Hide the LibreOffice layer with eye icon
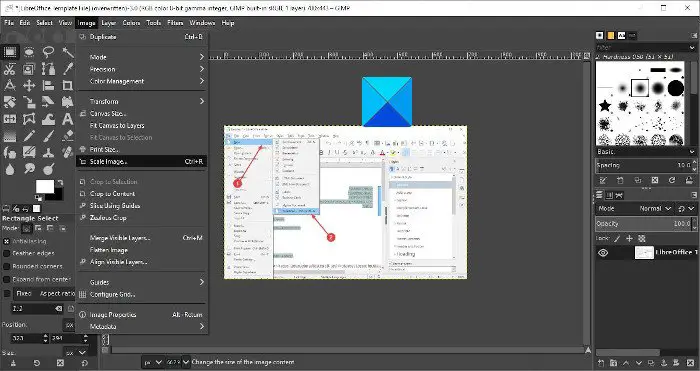The width and height of the screenshot is (700, 371). tap(603, 253)
